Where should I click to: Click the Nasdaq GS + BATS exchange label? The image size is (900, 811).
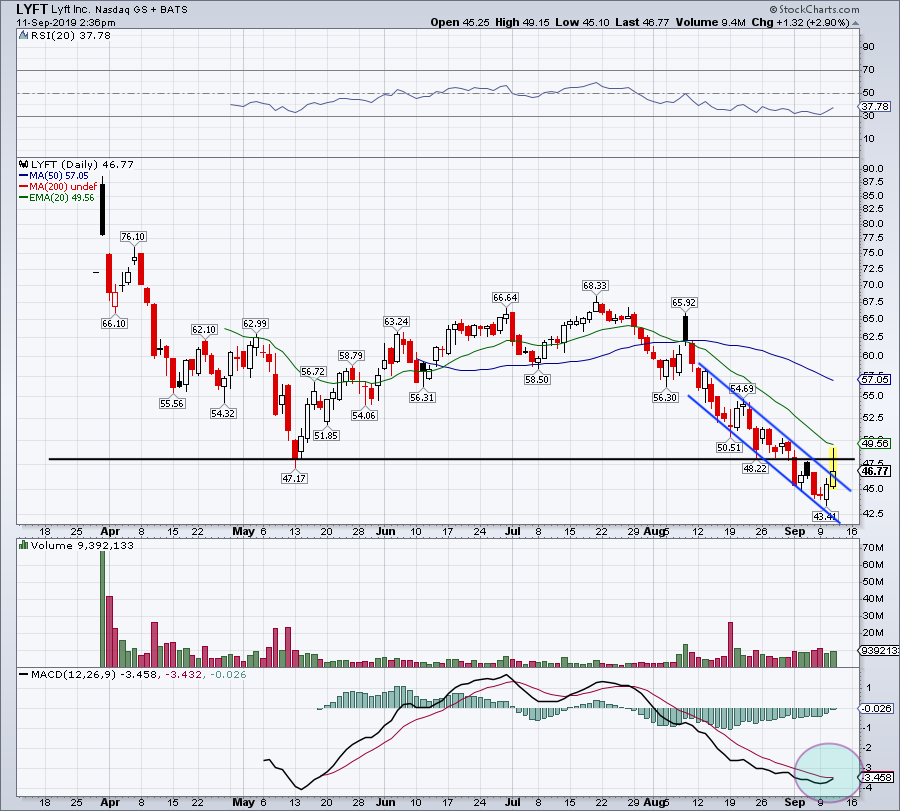pos(141,10)
